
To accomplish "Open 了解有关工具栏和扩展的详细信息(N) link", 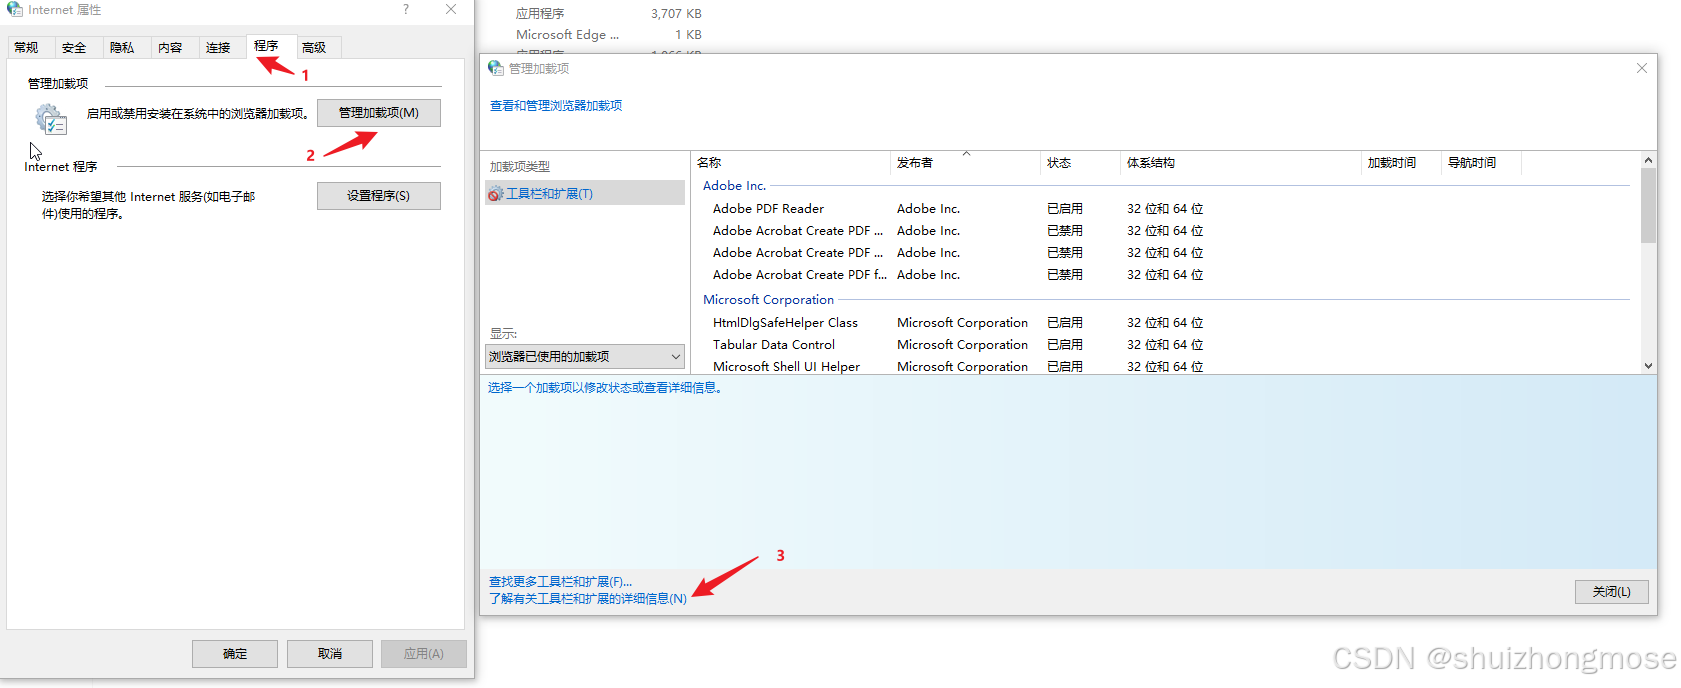I will [588, 599].
